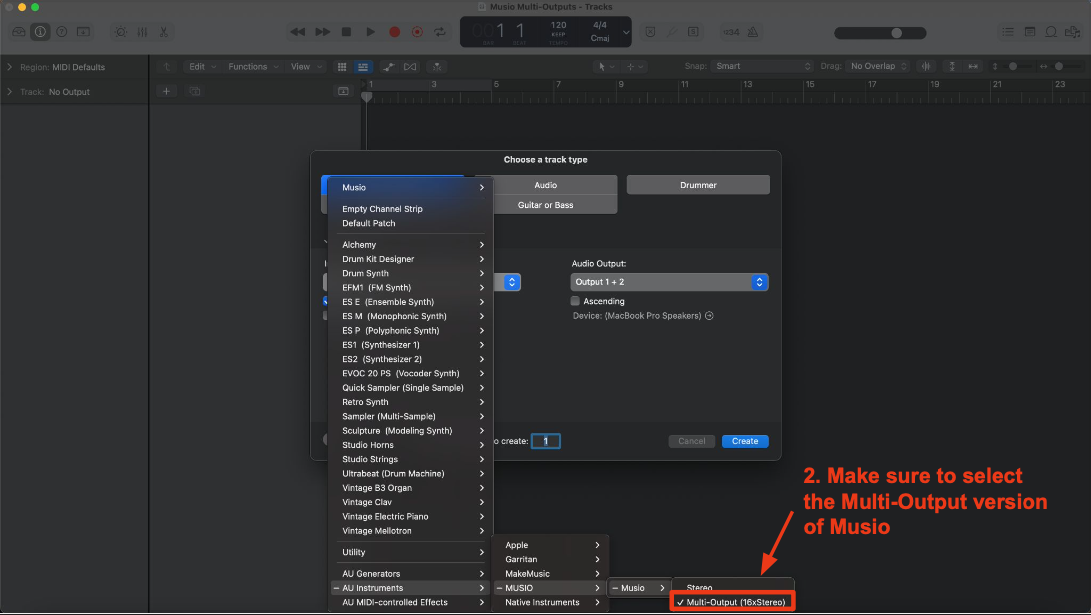Open the Audio Output 1 + 2 dropdown
This screenshot has width=1091, height=615.
pos(669,282)
